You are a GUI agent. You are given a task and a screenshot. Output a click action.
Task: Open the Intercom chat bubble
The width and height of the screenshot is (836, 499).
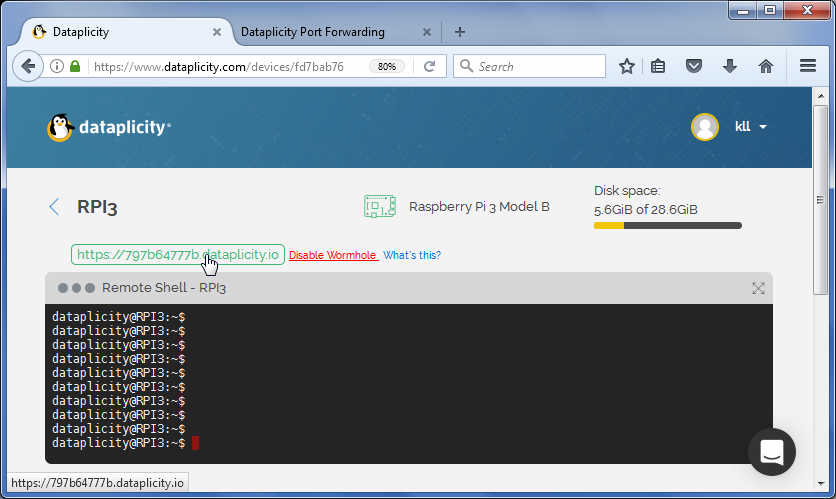coord(771,452)
